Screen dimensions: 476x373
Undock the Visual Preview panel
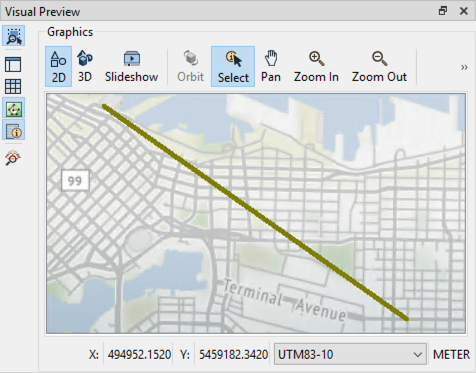(x=443, y=11)
